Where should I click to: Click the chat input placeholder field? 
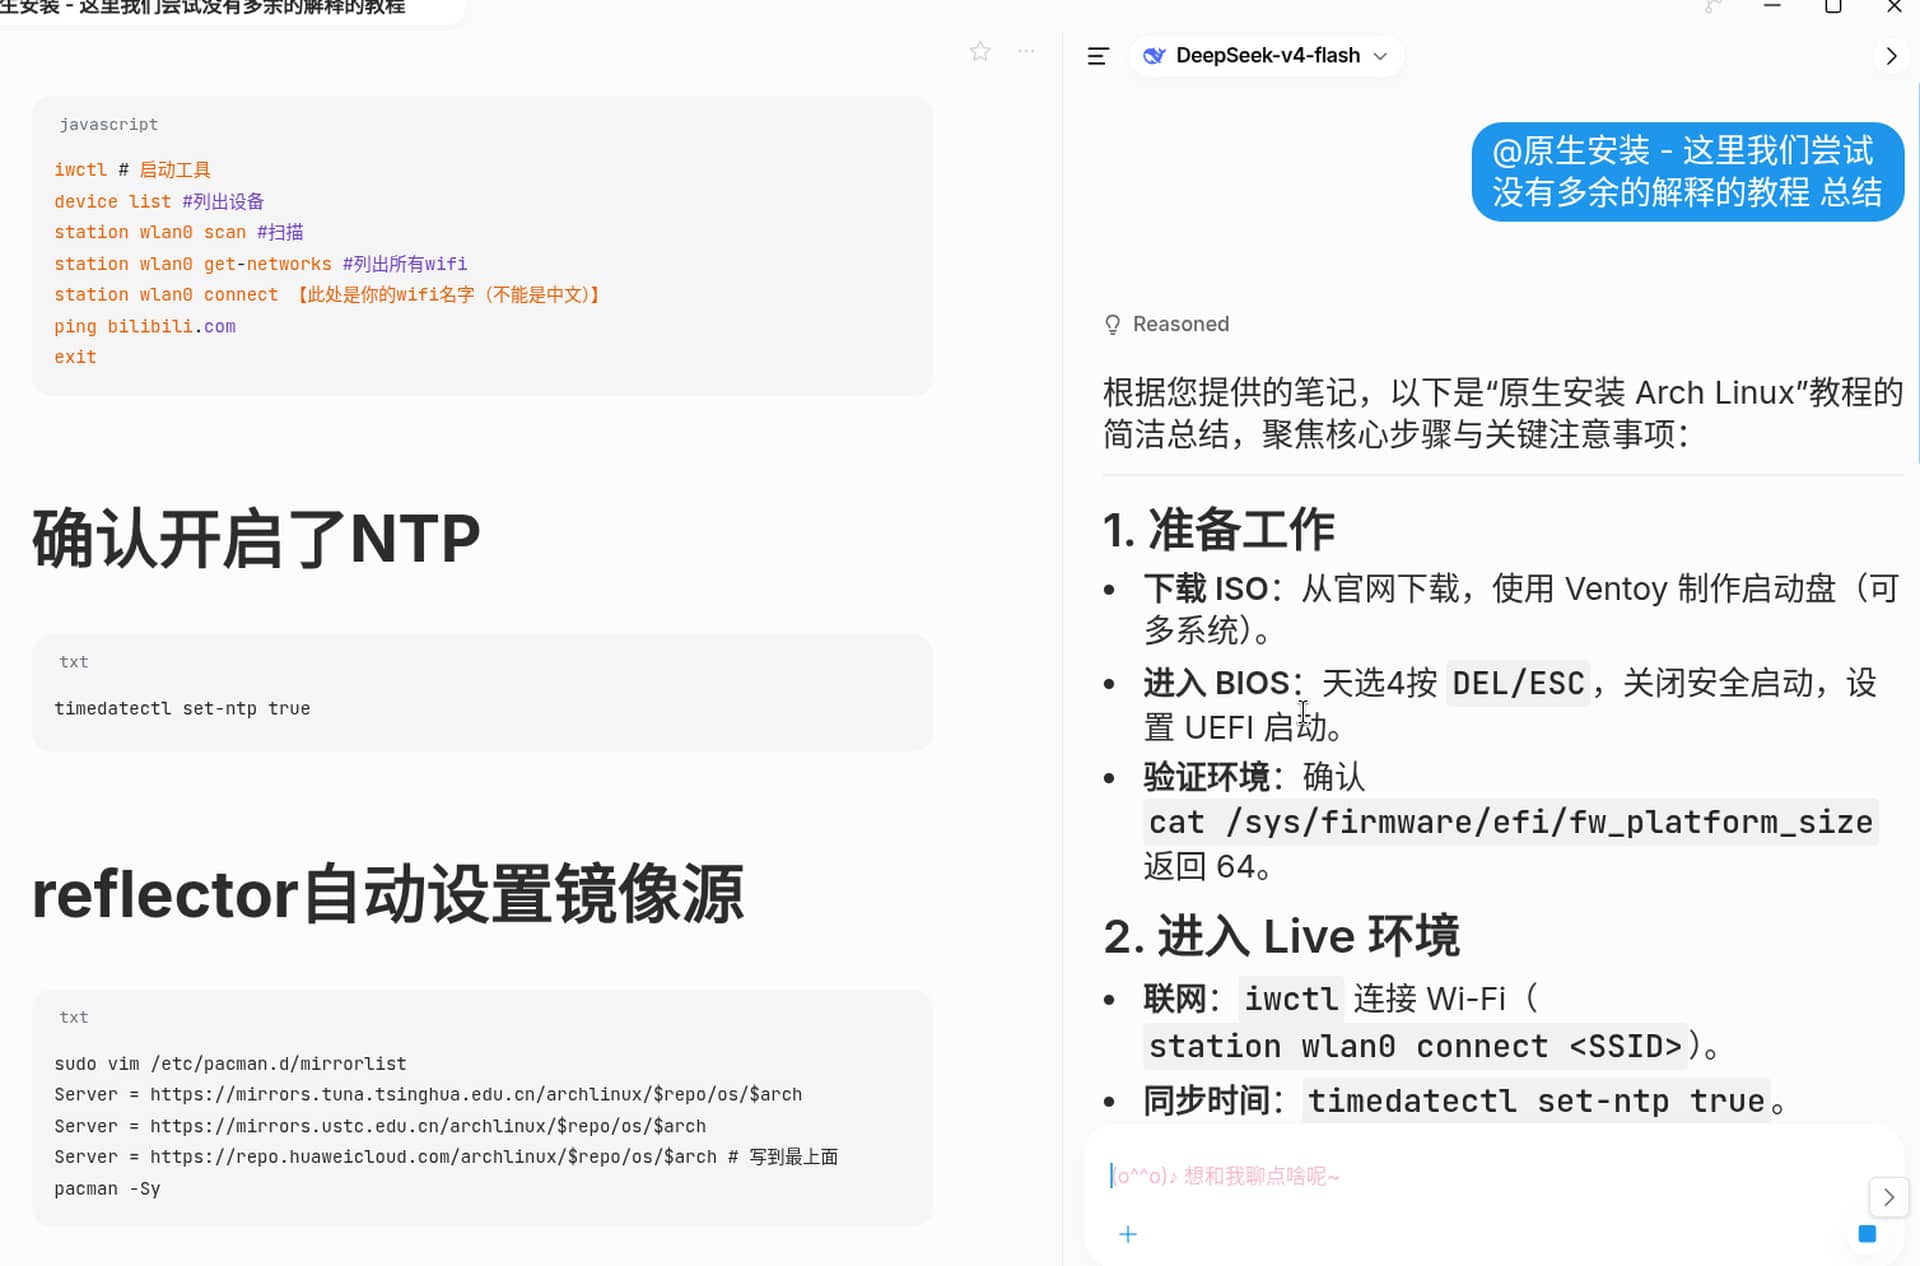pos(1480,1176)
